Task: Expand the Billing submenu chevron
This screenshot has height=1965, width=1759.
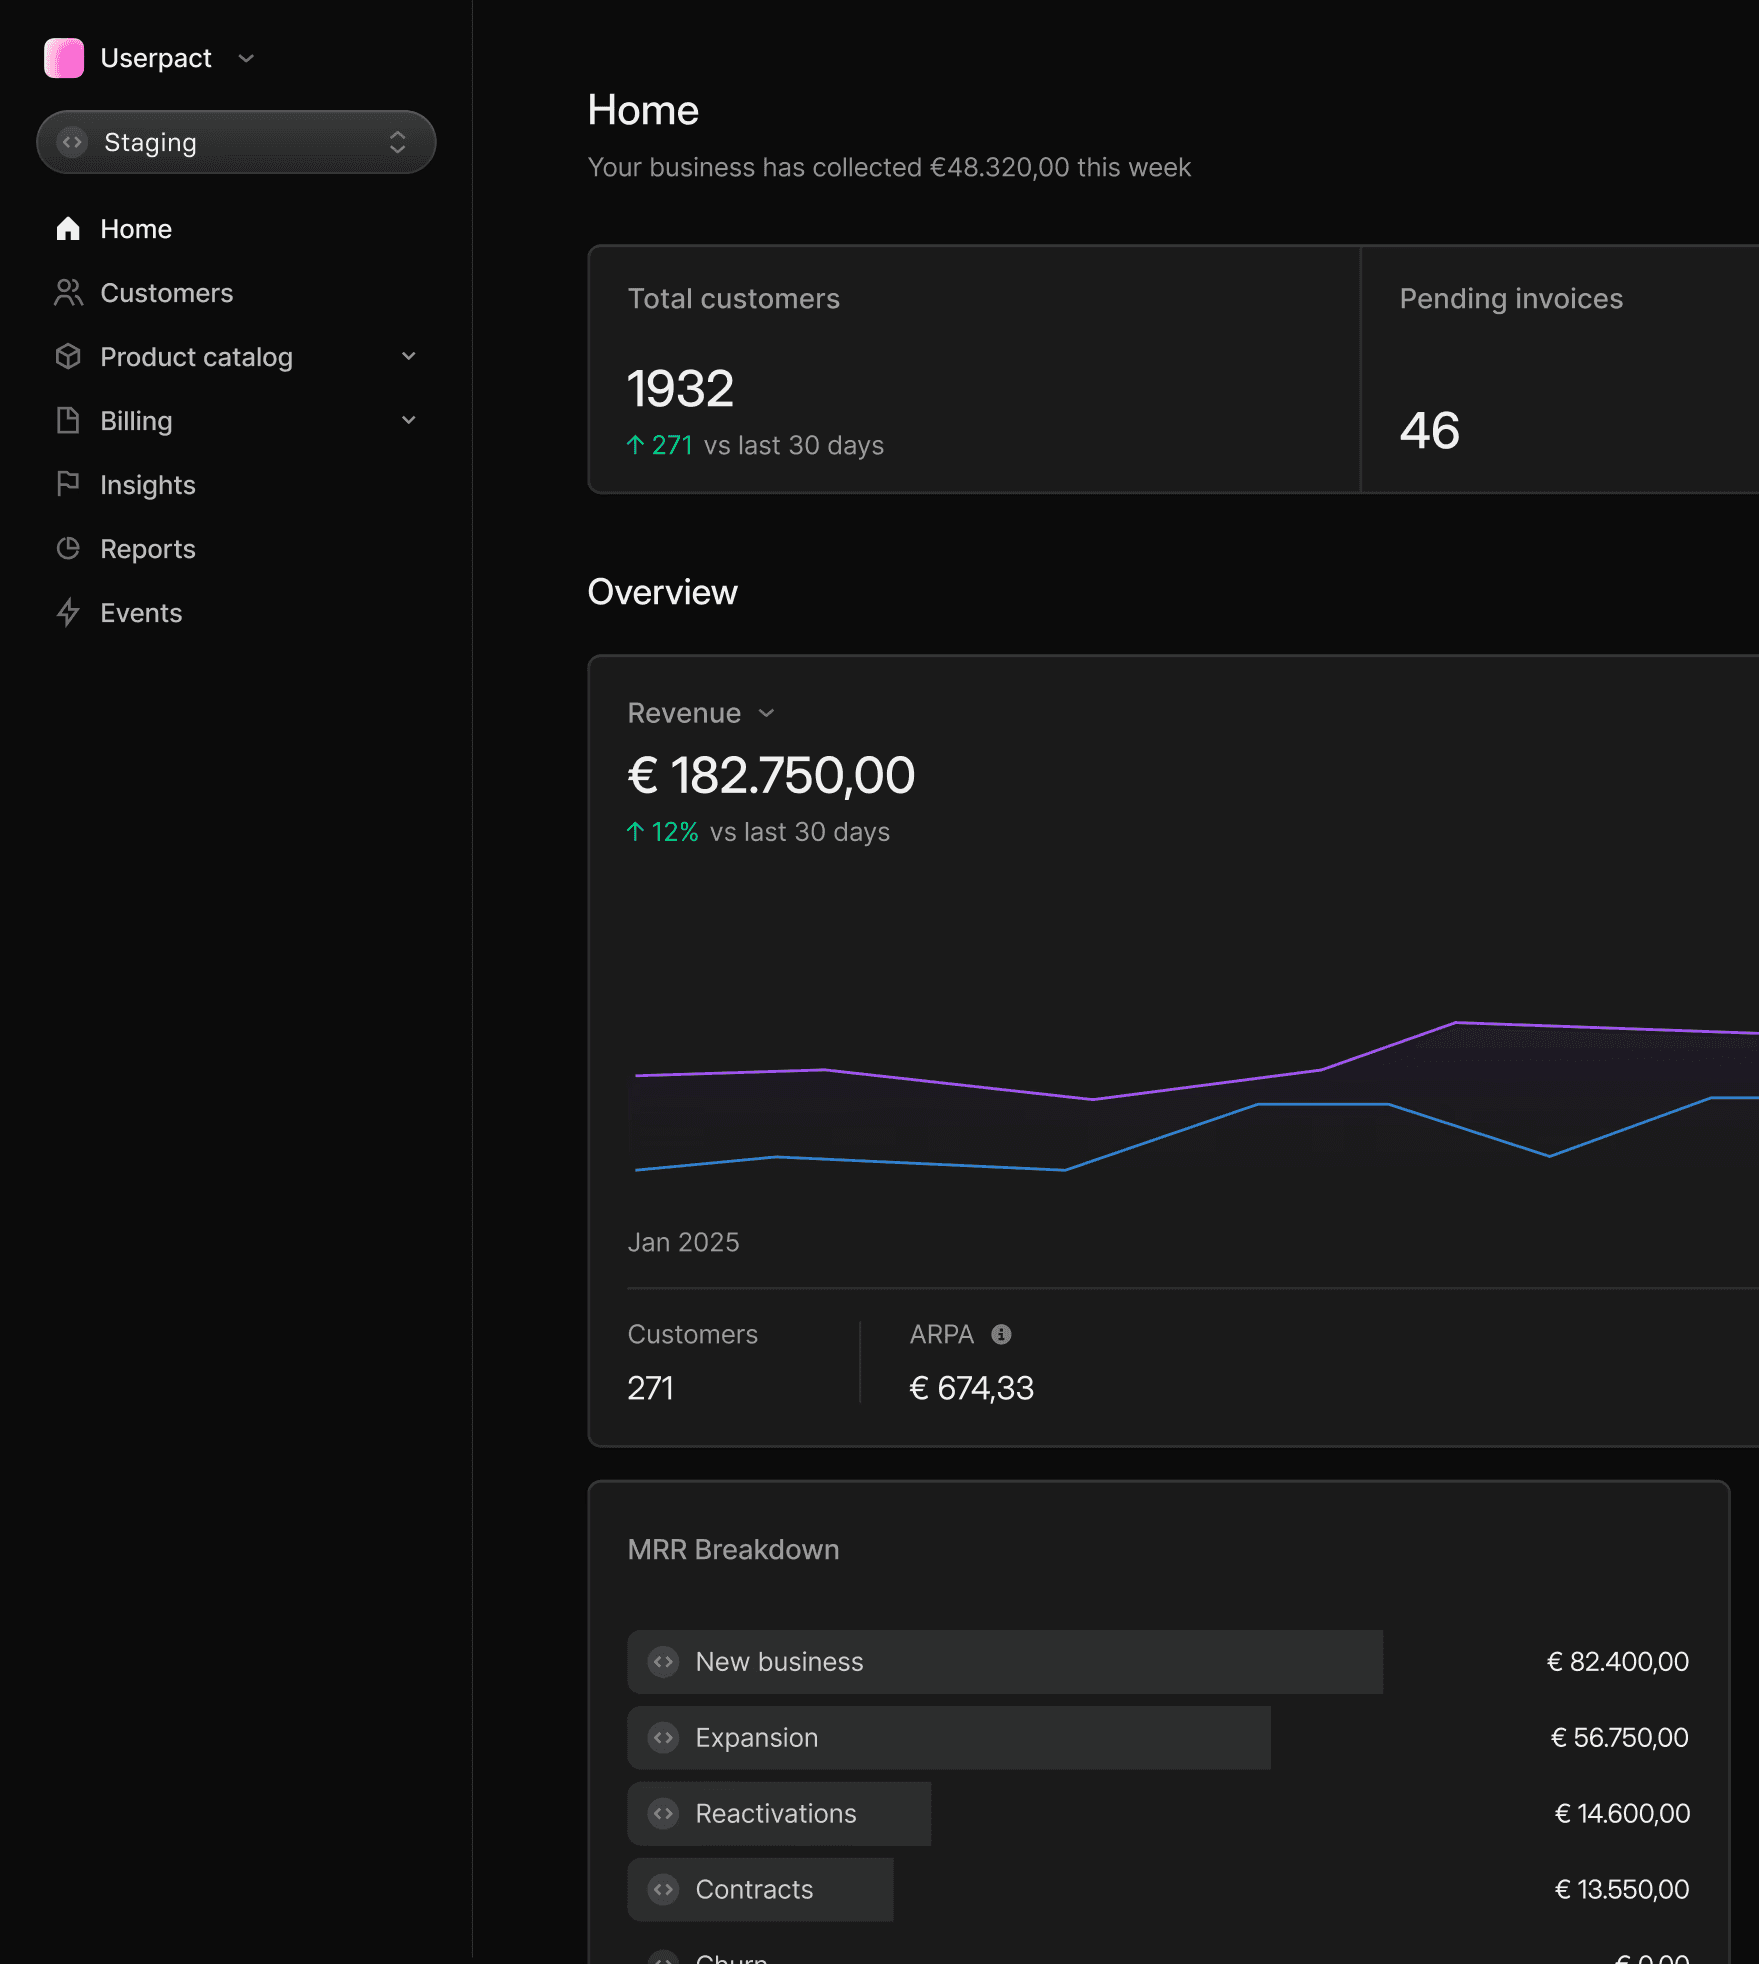Action: (x=408, y=421)
